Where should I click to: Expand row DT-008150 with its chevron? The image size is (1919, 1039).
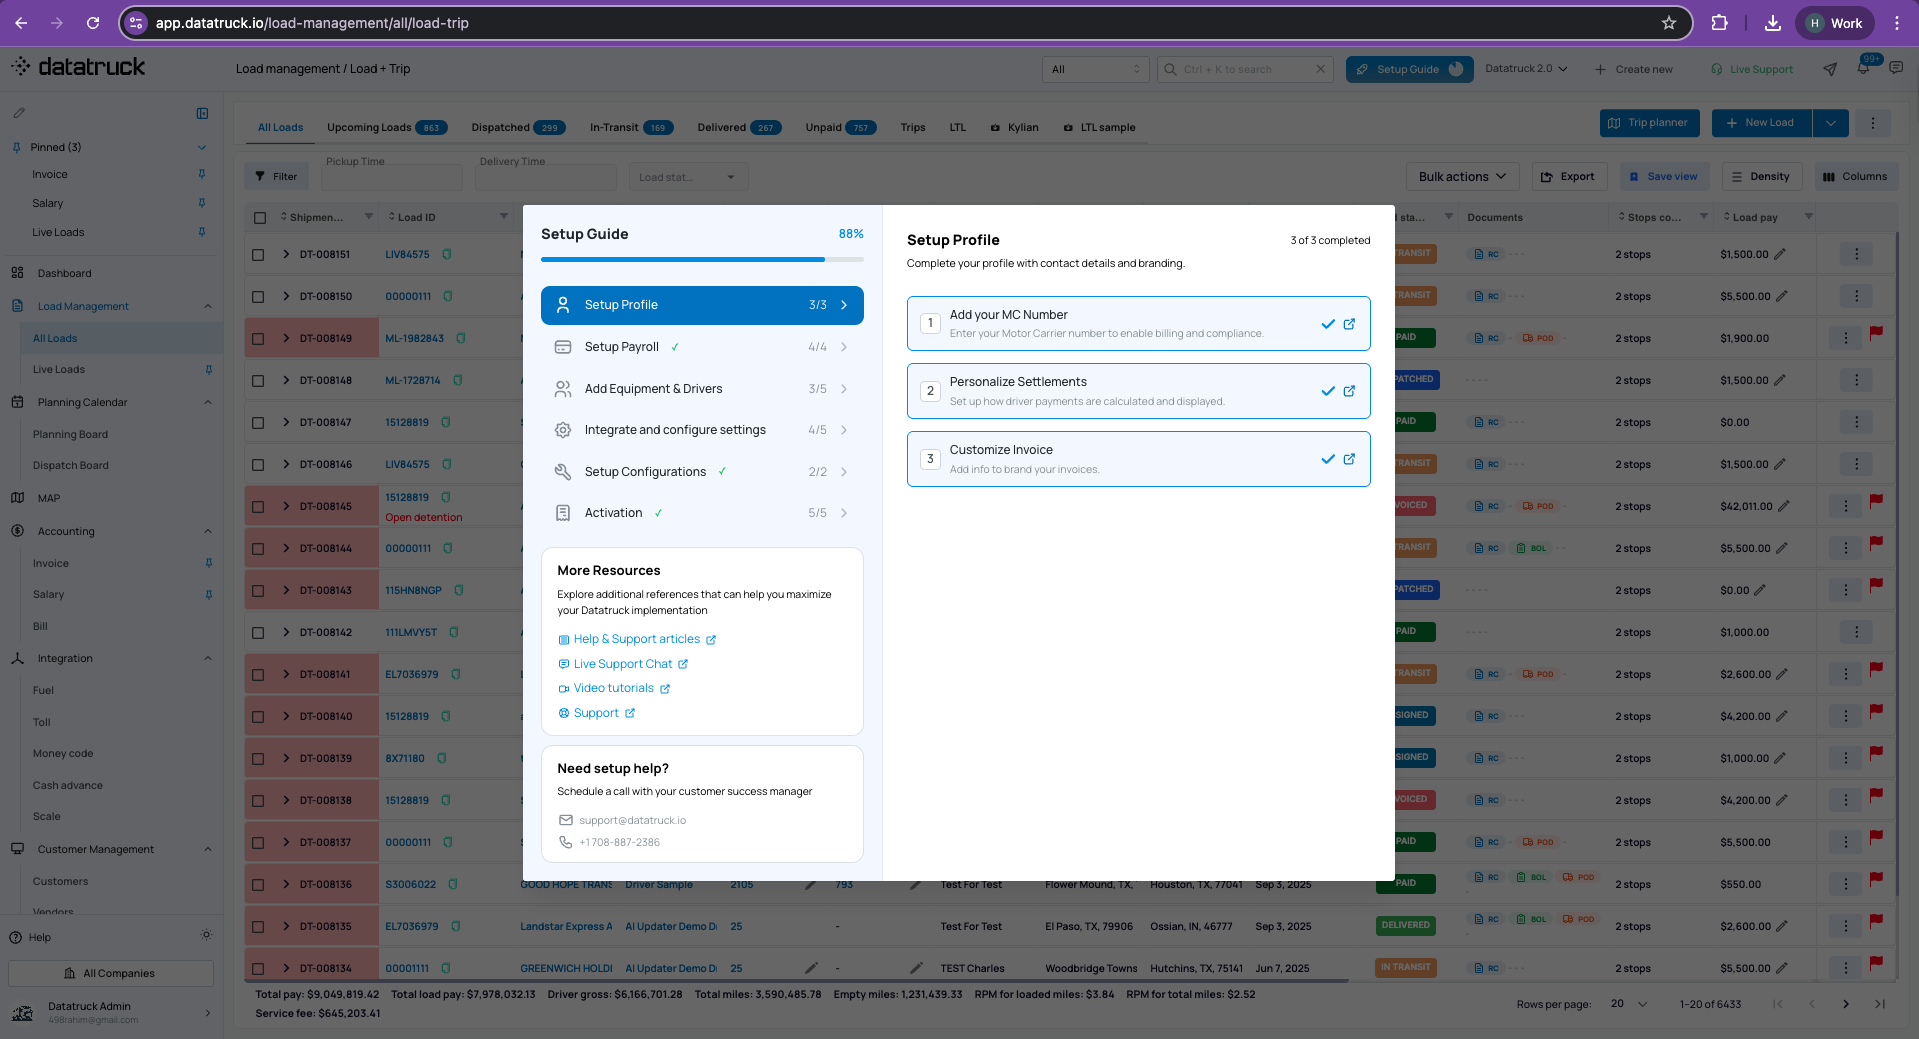pyautogui.click(x=286, y=296)
